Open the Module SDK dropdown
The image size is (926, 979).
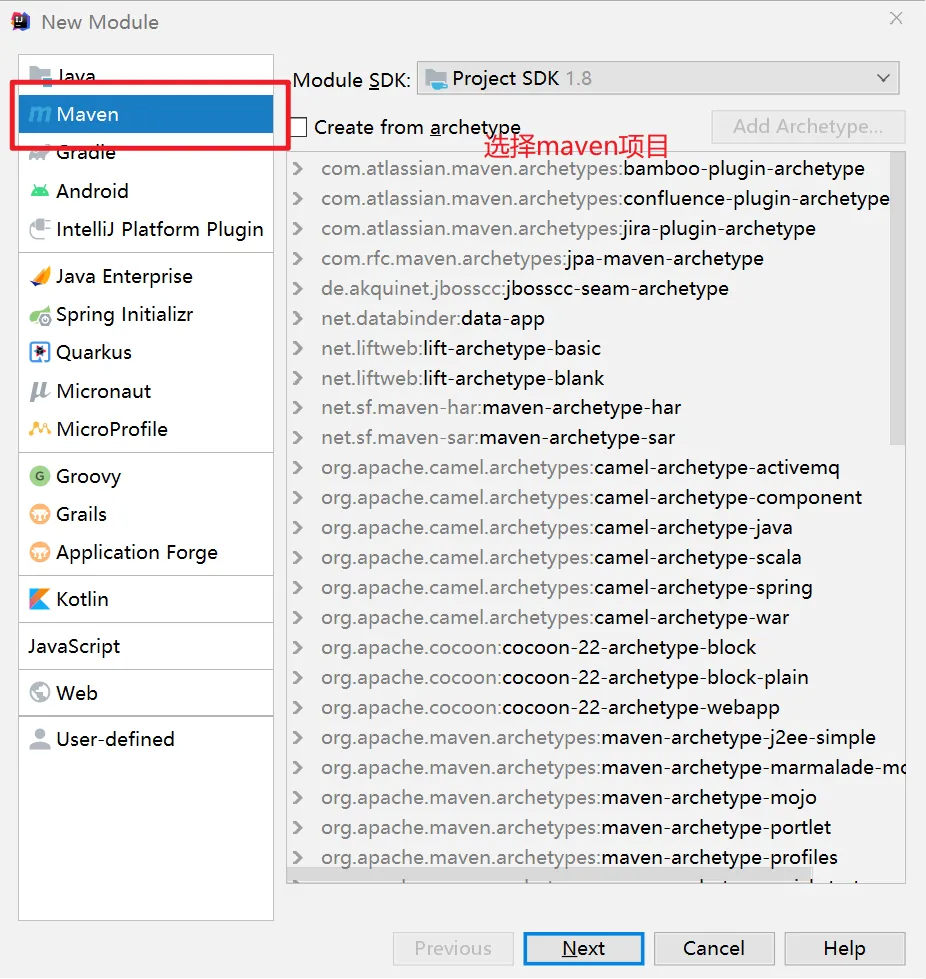tap(658, 78)
